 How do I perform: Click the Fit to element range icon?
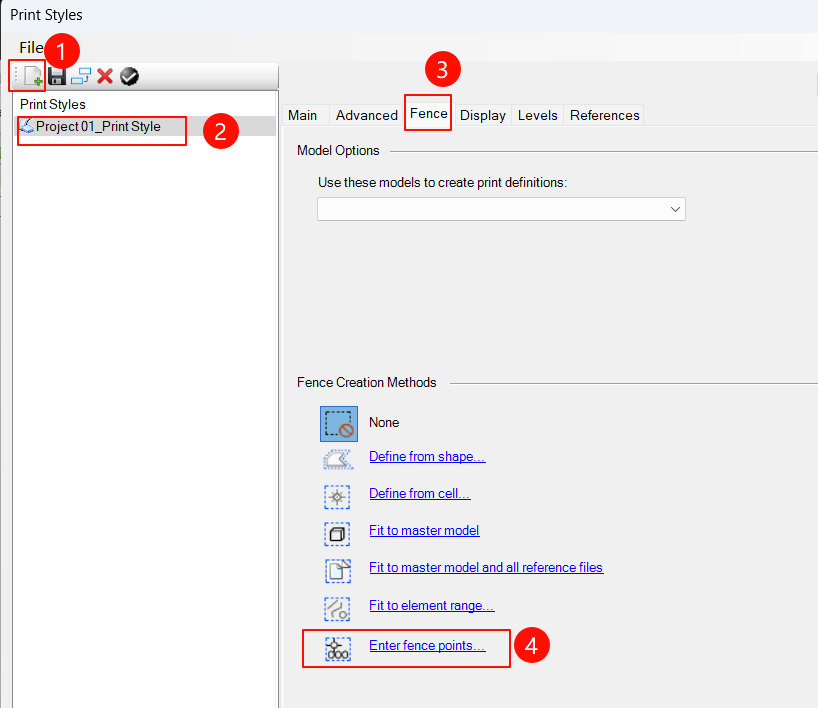click(337, 608)
